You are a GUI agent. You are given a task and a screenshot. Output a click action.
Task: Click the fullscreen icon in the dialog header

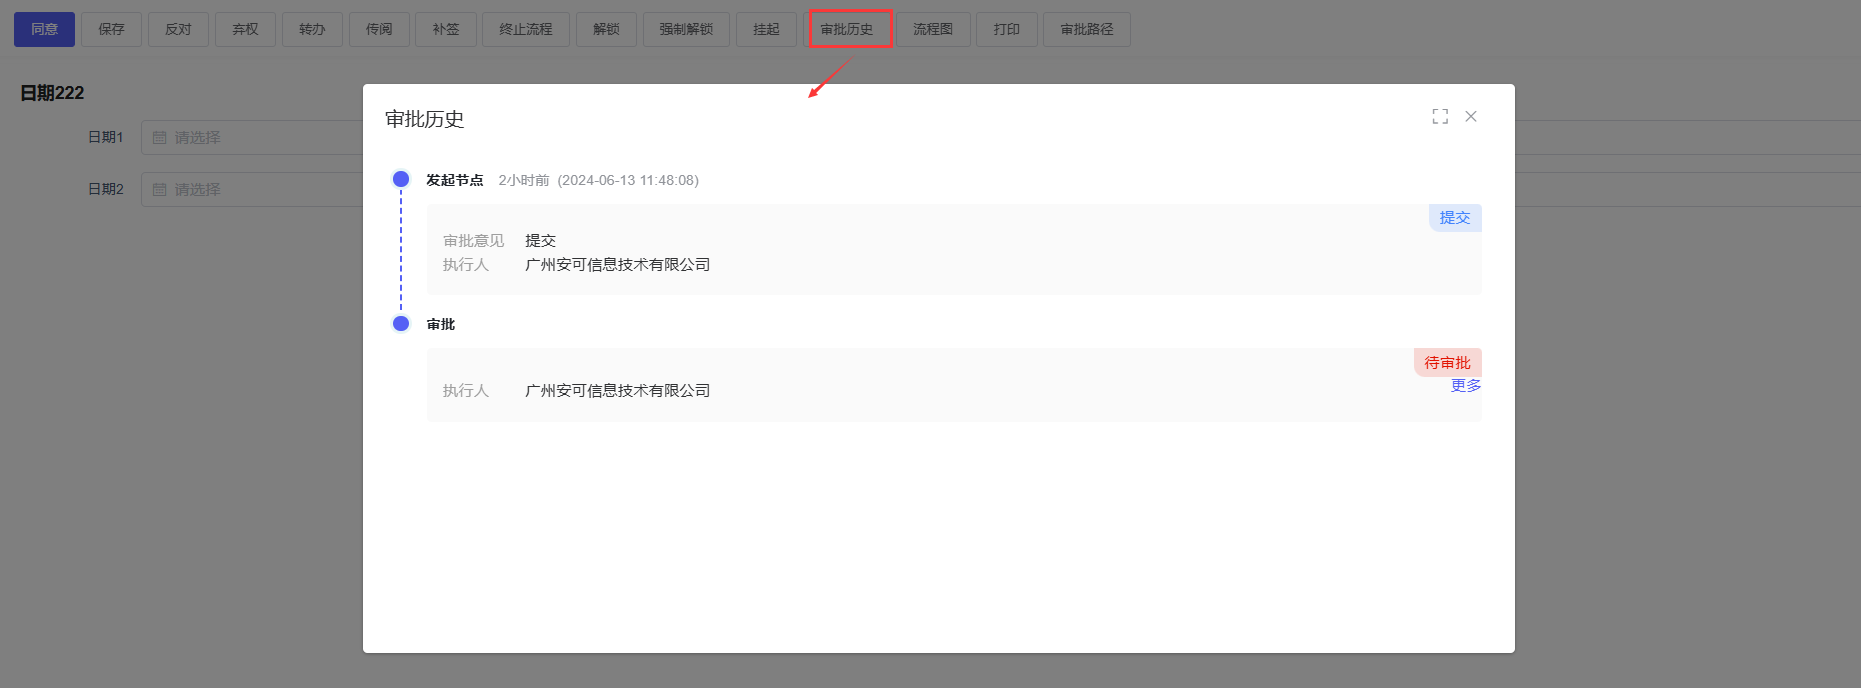pyautogui.click(x=1439, y=117)
